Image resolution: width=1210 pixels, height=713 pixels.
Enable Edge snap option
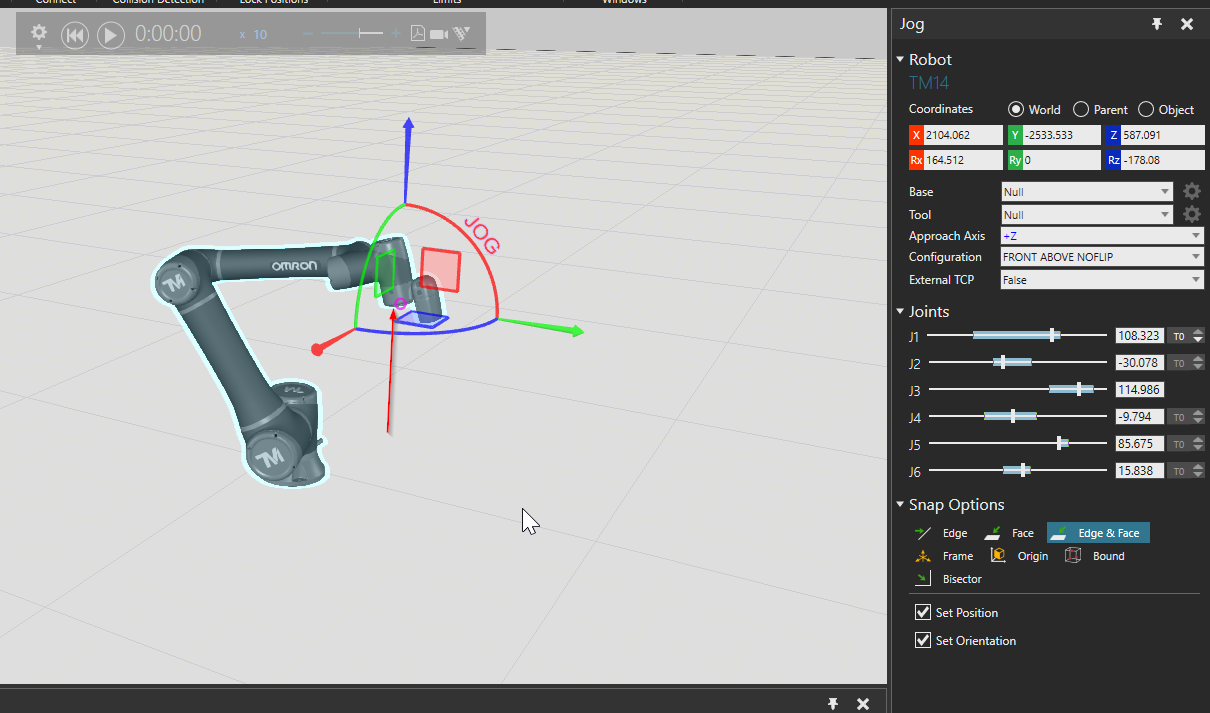pyautogui.click(x=941, y=533)
